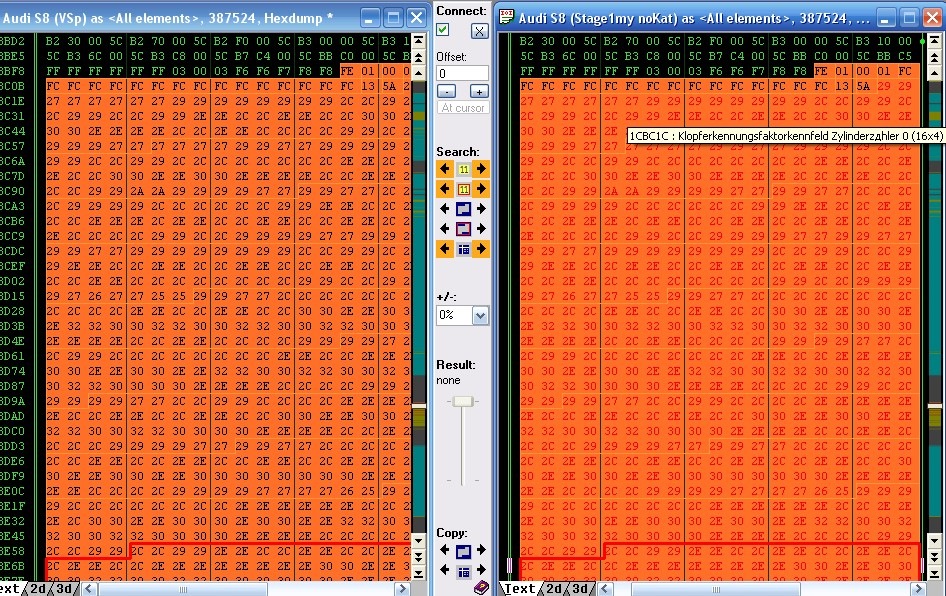This screenshot has width=946, height=596.
Task: Open the 3d tab in the Stage1my noKat window
Action: click(x=580, y=589)
